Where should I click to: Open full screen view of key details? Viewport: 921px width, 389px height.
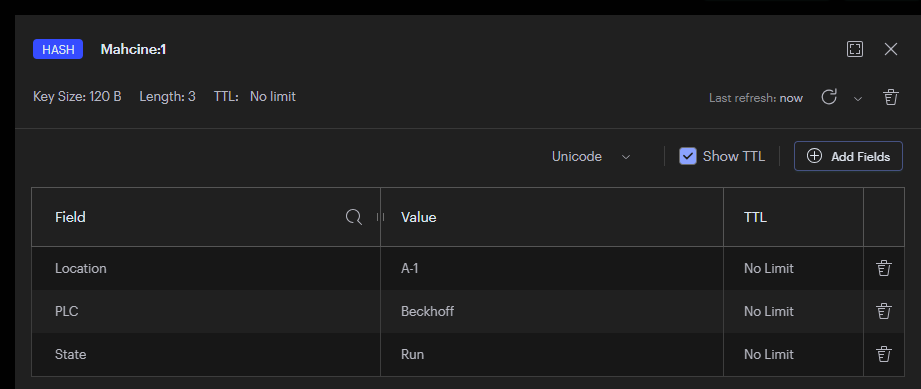(x=855, y=49)
